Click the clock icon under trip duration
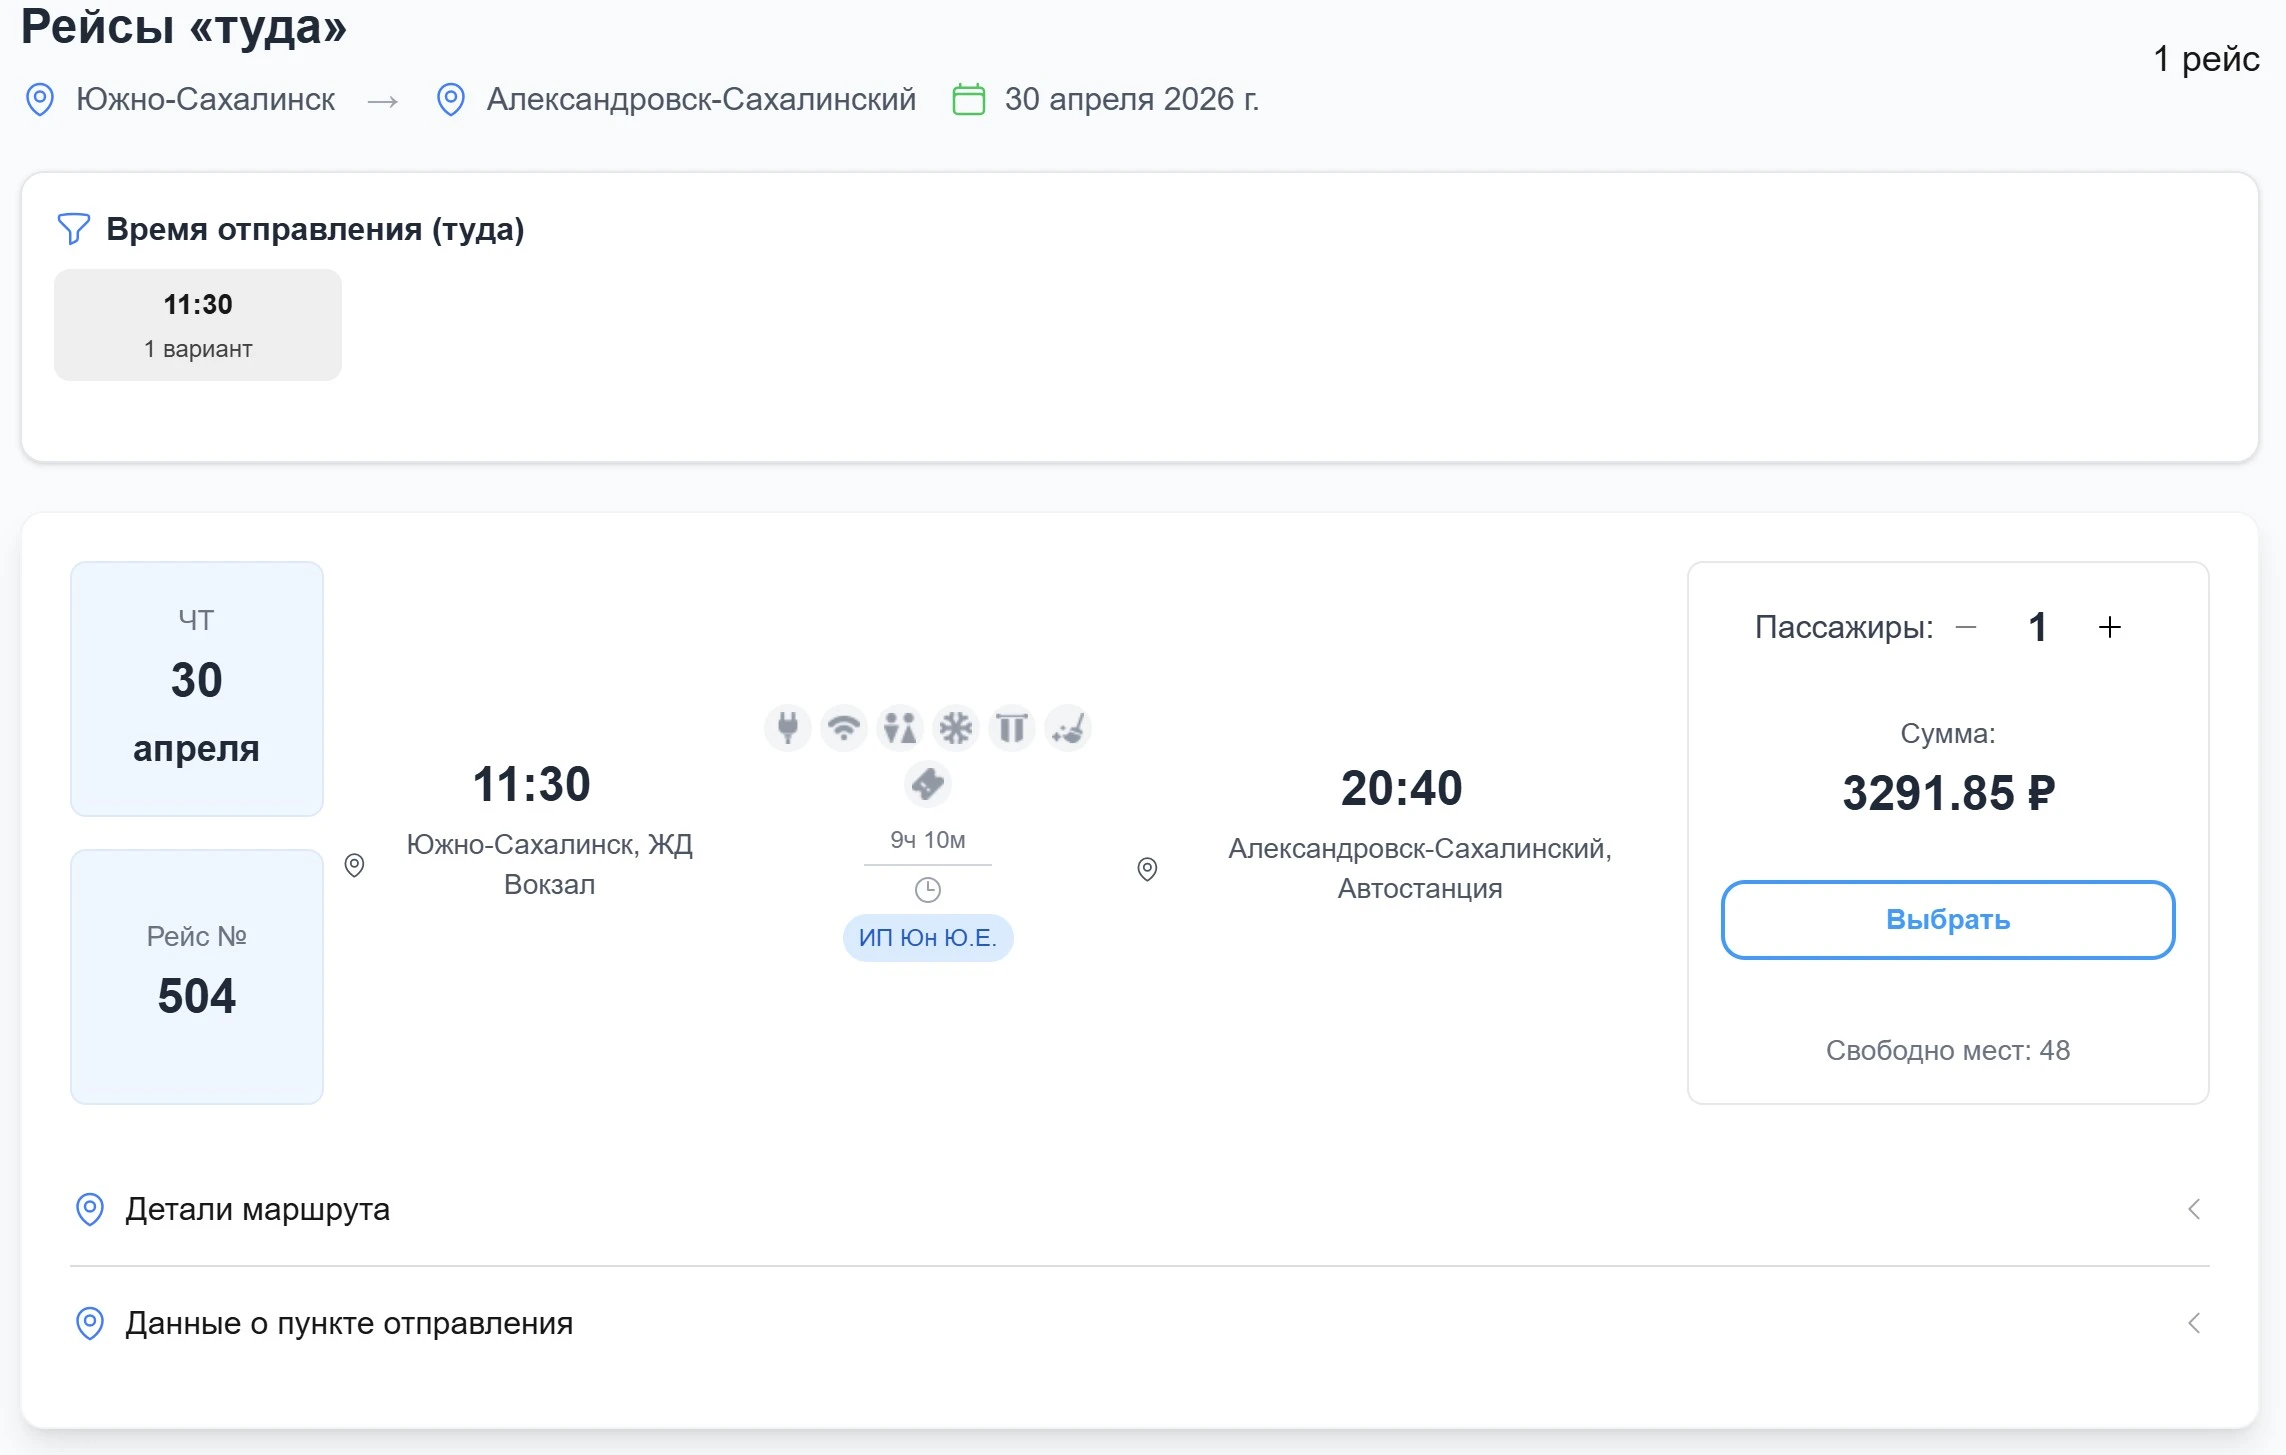 point(928,888)
